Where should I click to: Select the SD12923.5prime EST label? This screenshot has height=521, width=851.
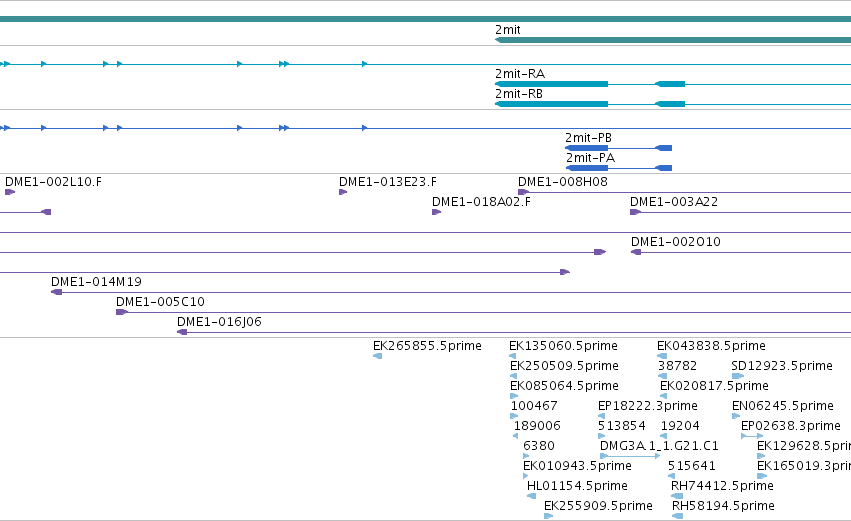click(x=782, y=366)
